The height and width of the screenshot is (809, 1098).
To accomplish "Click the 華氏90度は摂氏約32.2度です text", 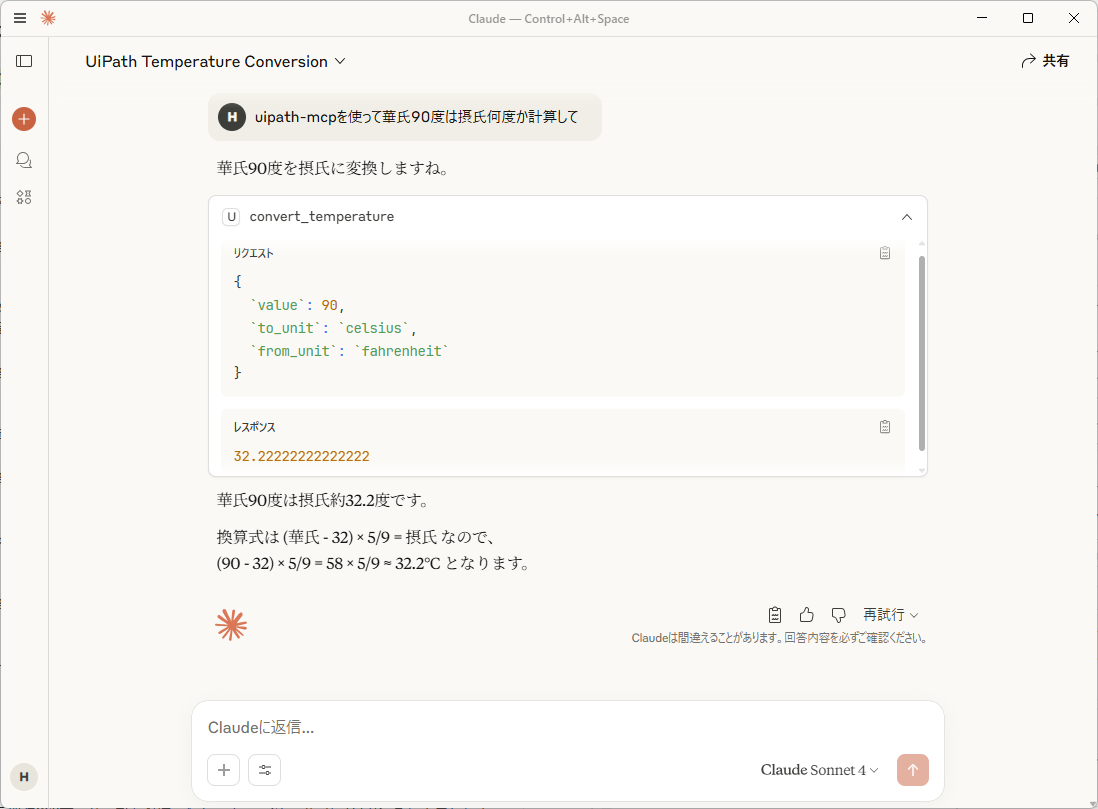I will click(x=323, y=500).
